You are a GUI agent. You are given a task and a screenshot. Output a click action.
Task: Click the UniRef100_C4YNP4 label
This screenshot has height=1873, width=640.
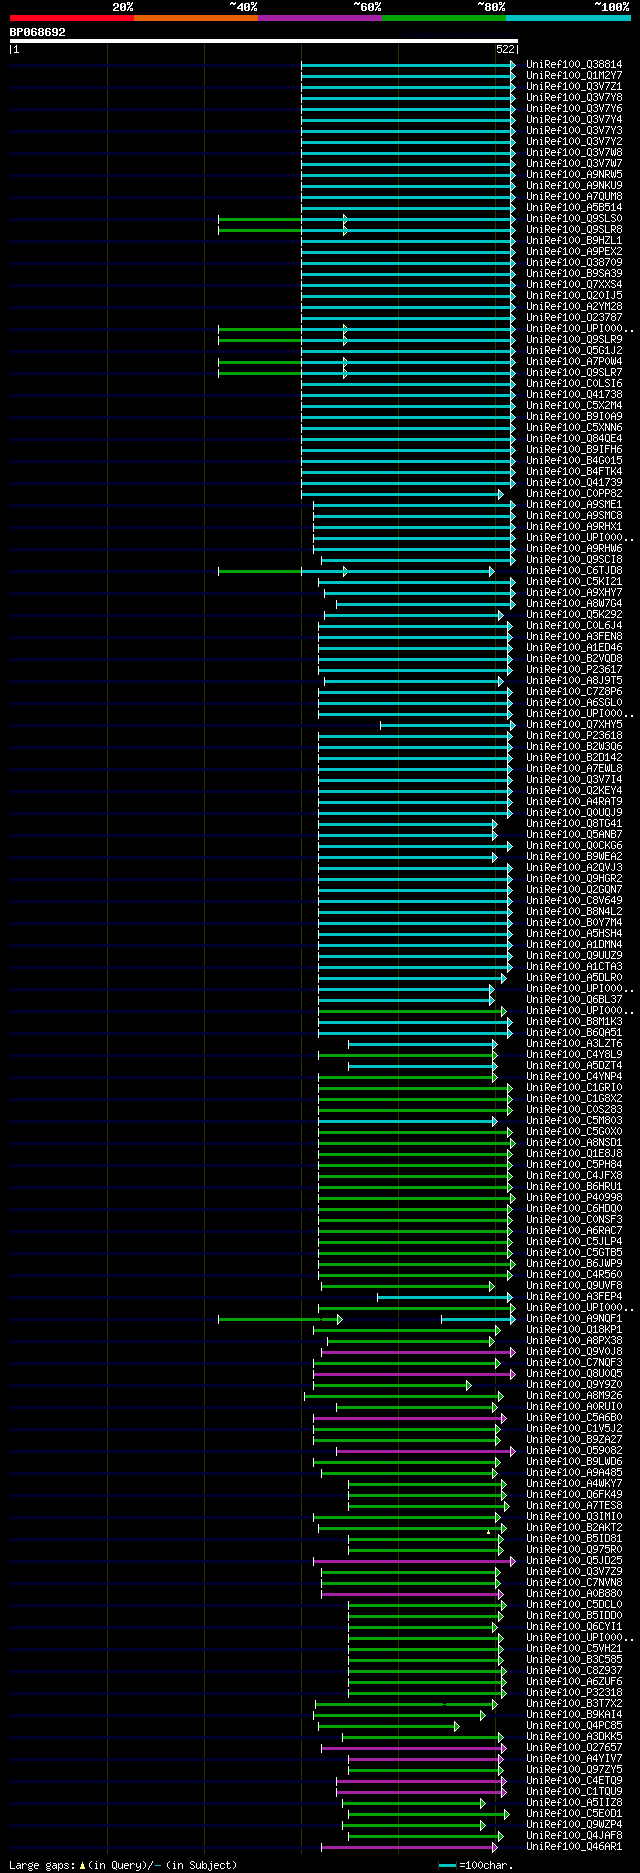point(574,1077)
